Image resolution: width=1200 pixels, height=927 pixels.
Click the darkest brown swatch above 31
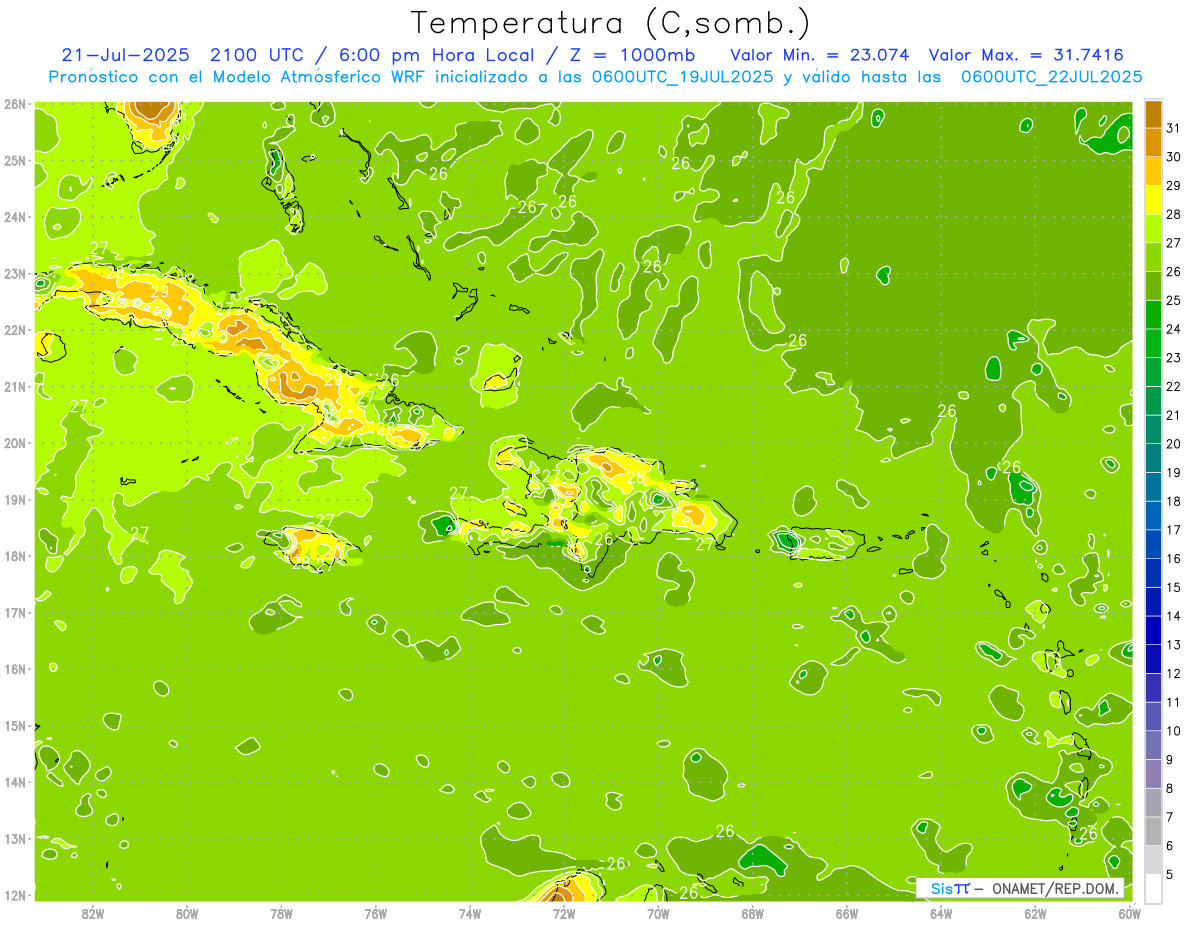pyautogui.click(x=1153, y=114)
